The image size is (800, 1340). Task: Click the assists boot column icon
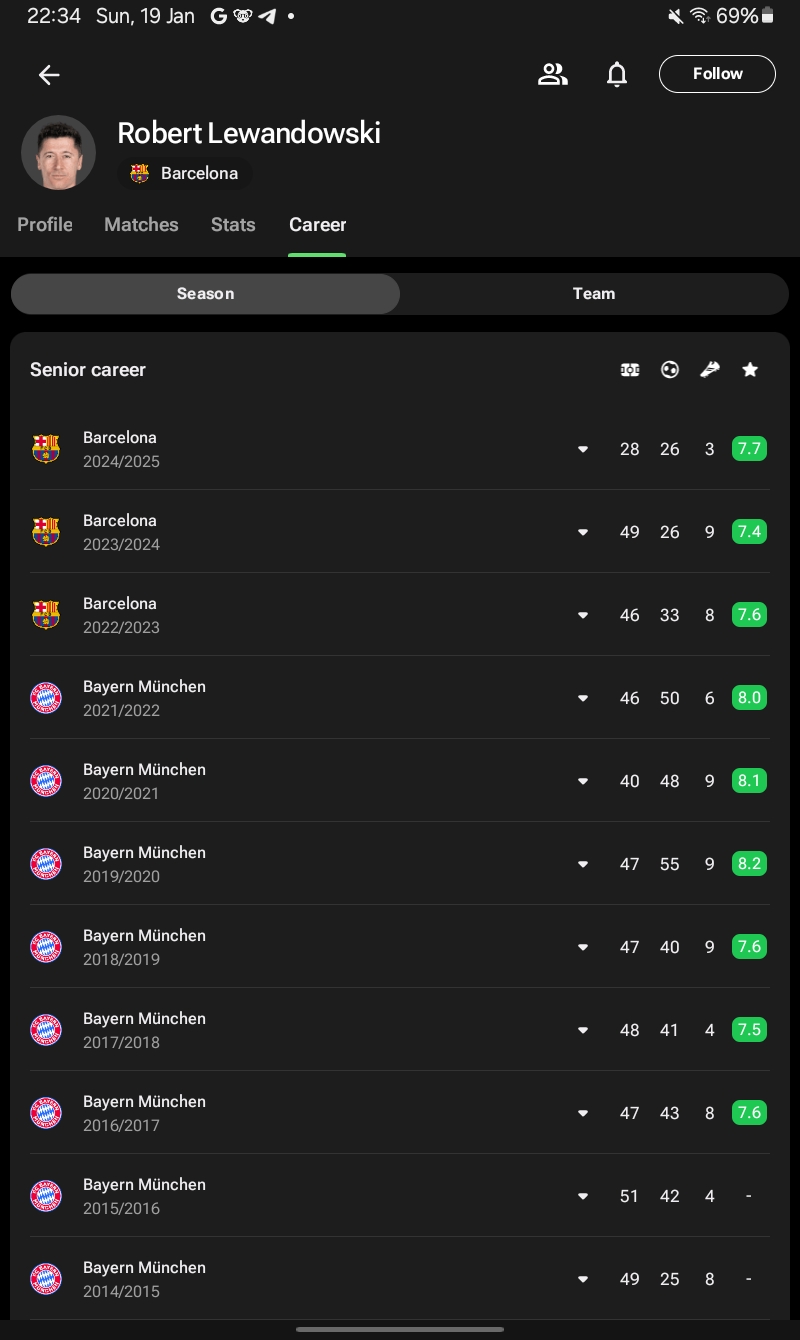710,370
